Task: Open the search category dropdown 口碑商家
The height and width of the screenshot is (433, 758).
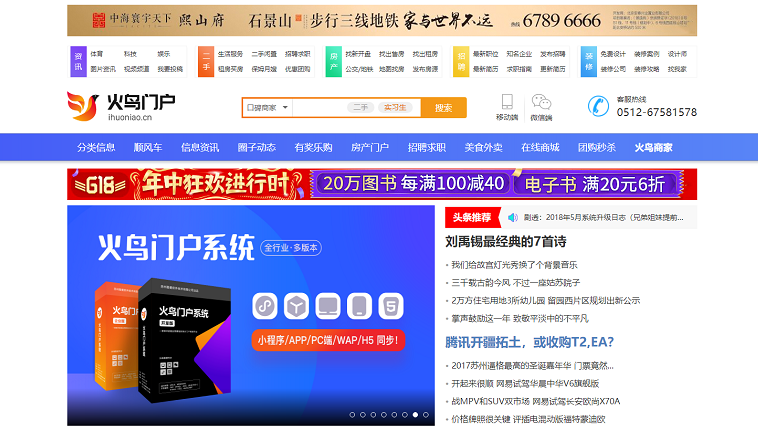Action: 267,107
